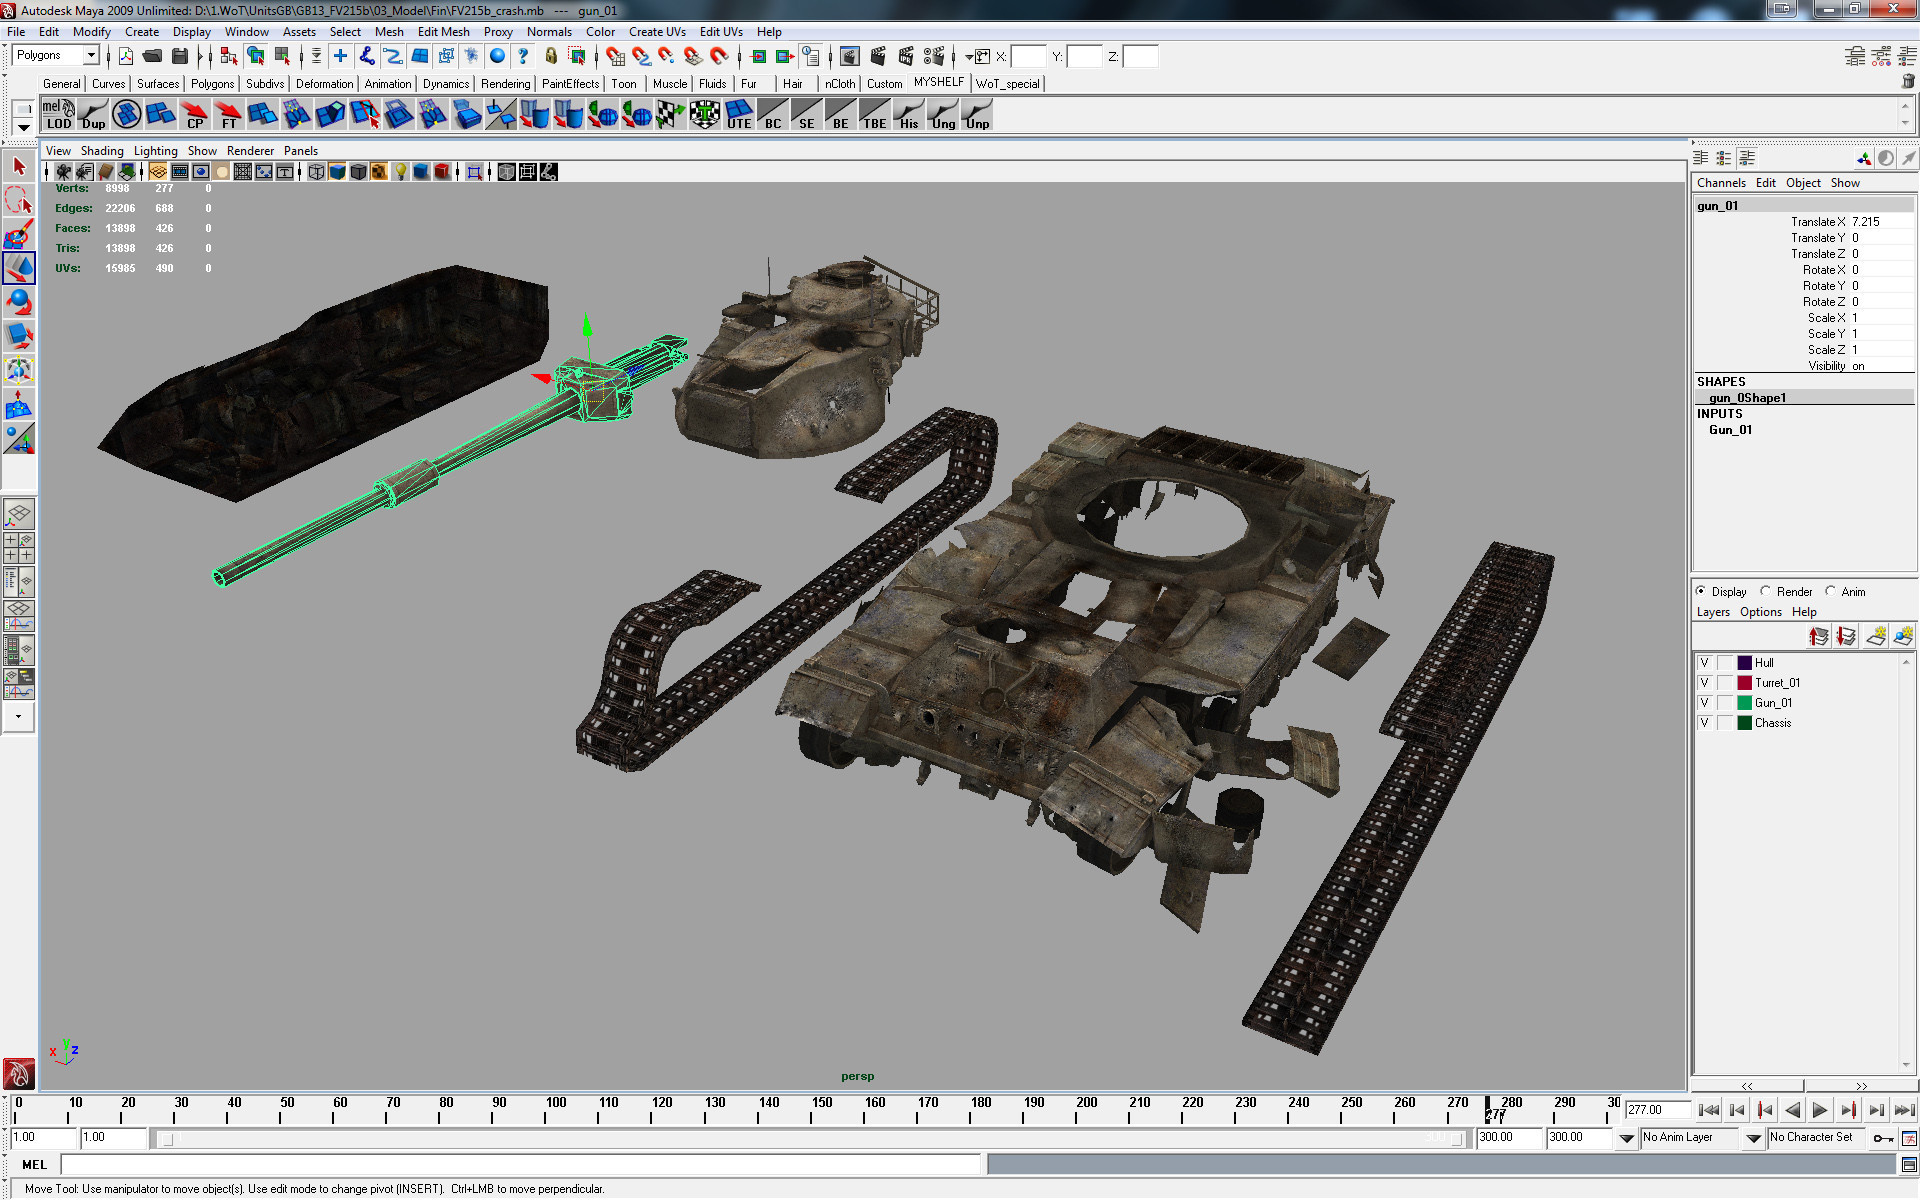Open the Polygons menu set dropdown
The height and width of the screenshot is (1200, 1920).
point(56,56)
